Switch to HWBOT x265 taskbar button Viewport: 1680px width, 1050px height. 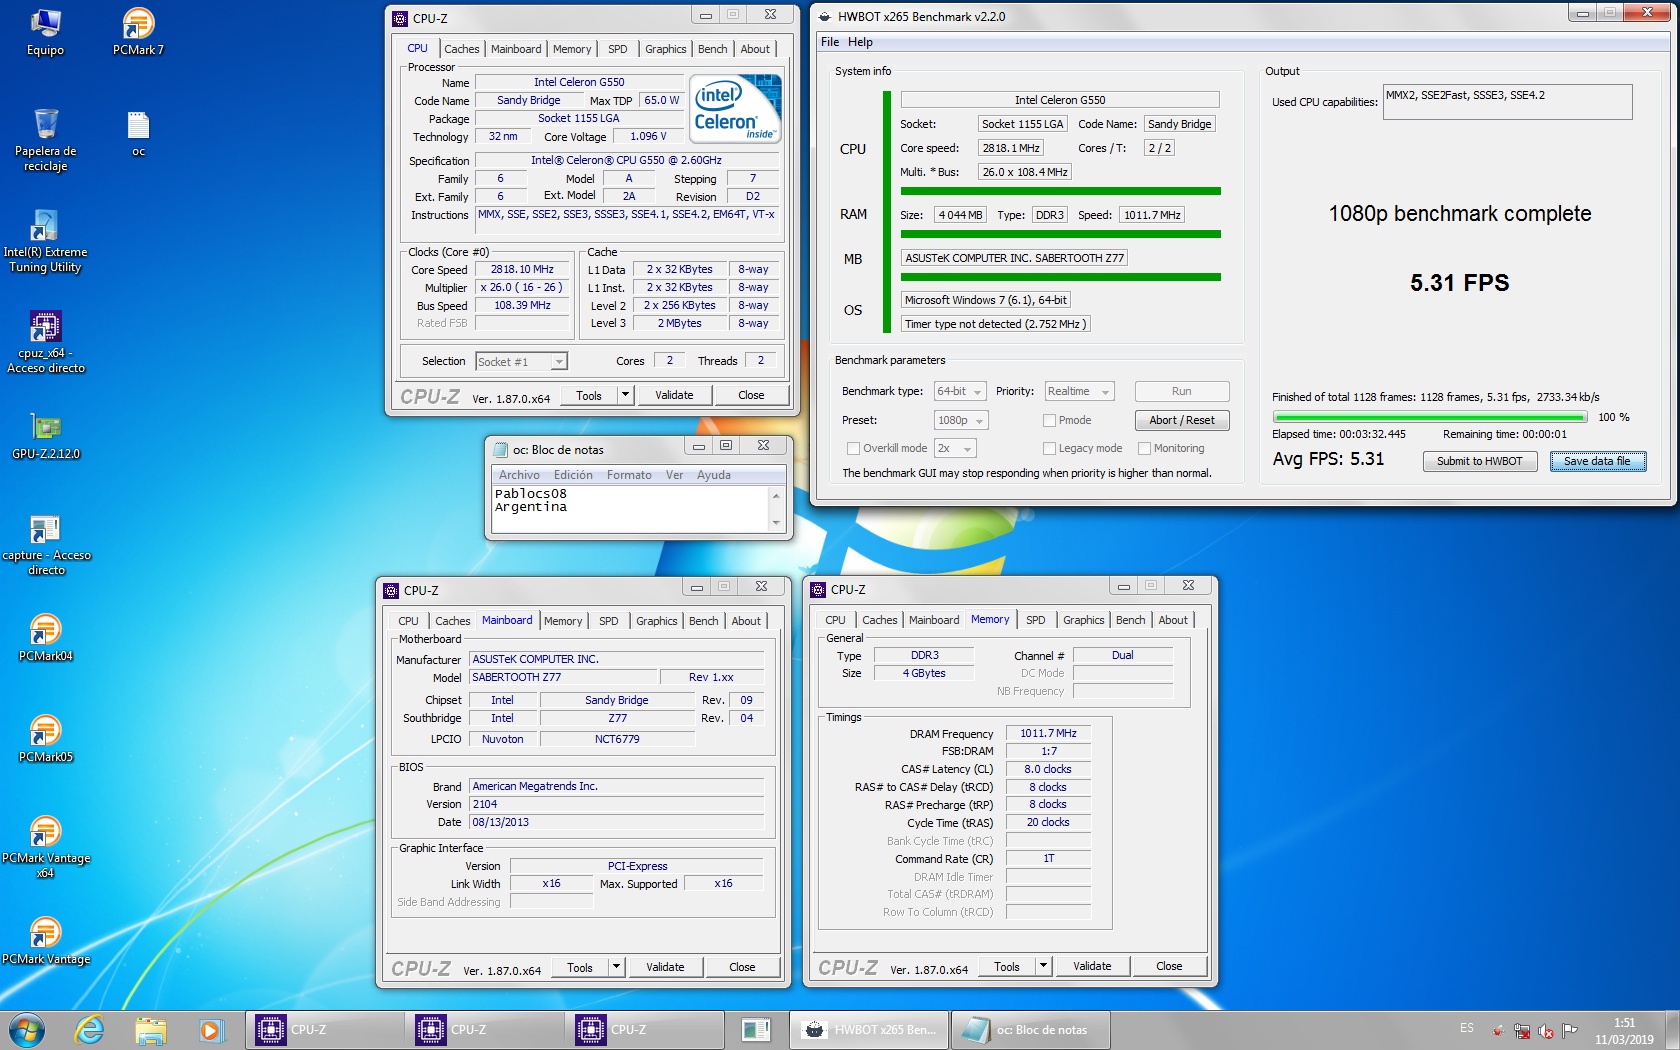(x=869, y=1030)
